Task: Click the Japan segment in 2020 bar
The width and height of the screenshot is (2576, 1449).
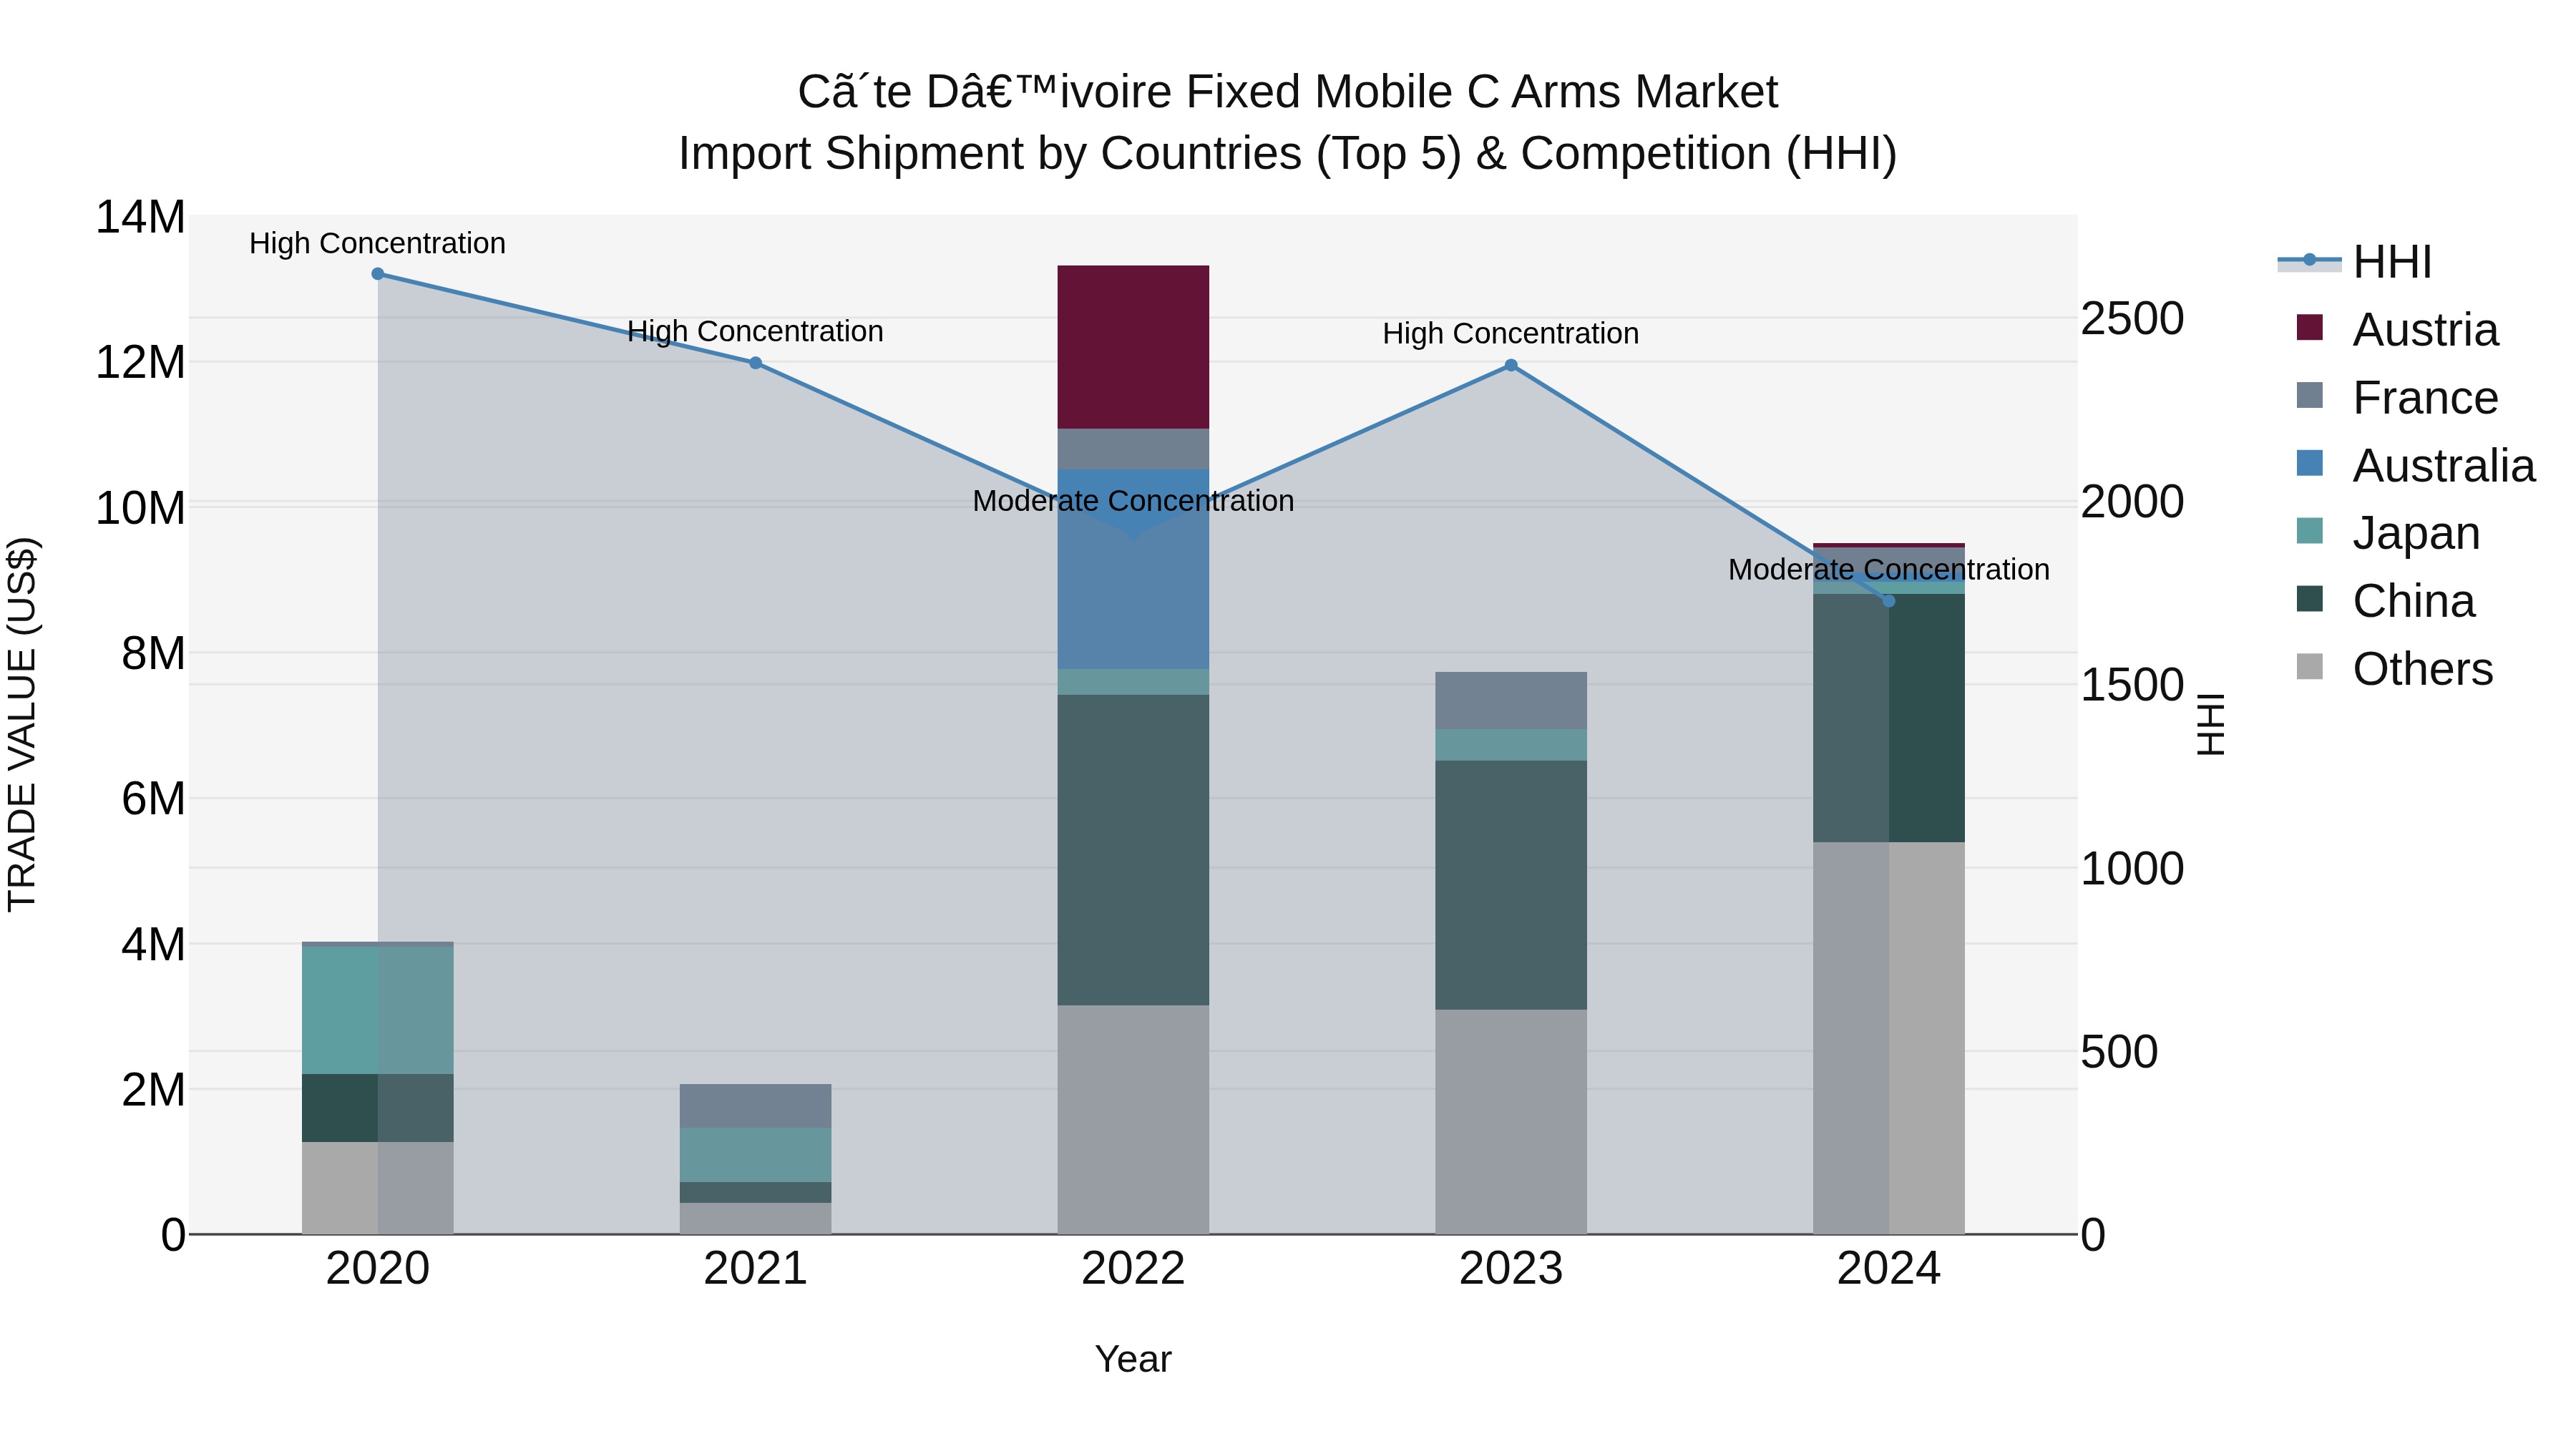Action: pyautogui.click(x=378, y=1010)
